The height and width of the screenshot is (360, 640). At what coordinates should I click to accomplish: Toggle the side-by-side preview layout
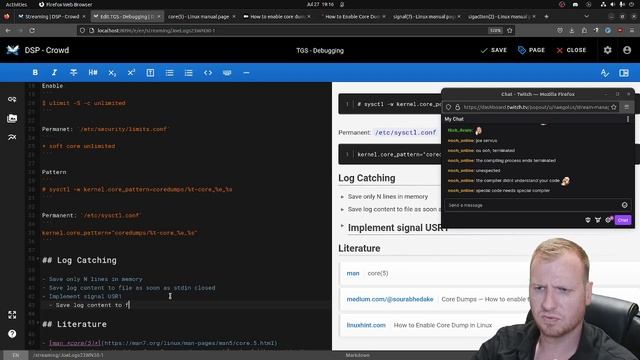point(624,73)
